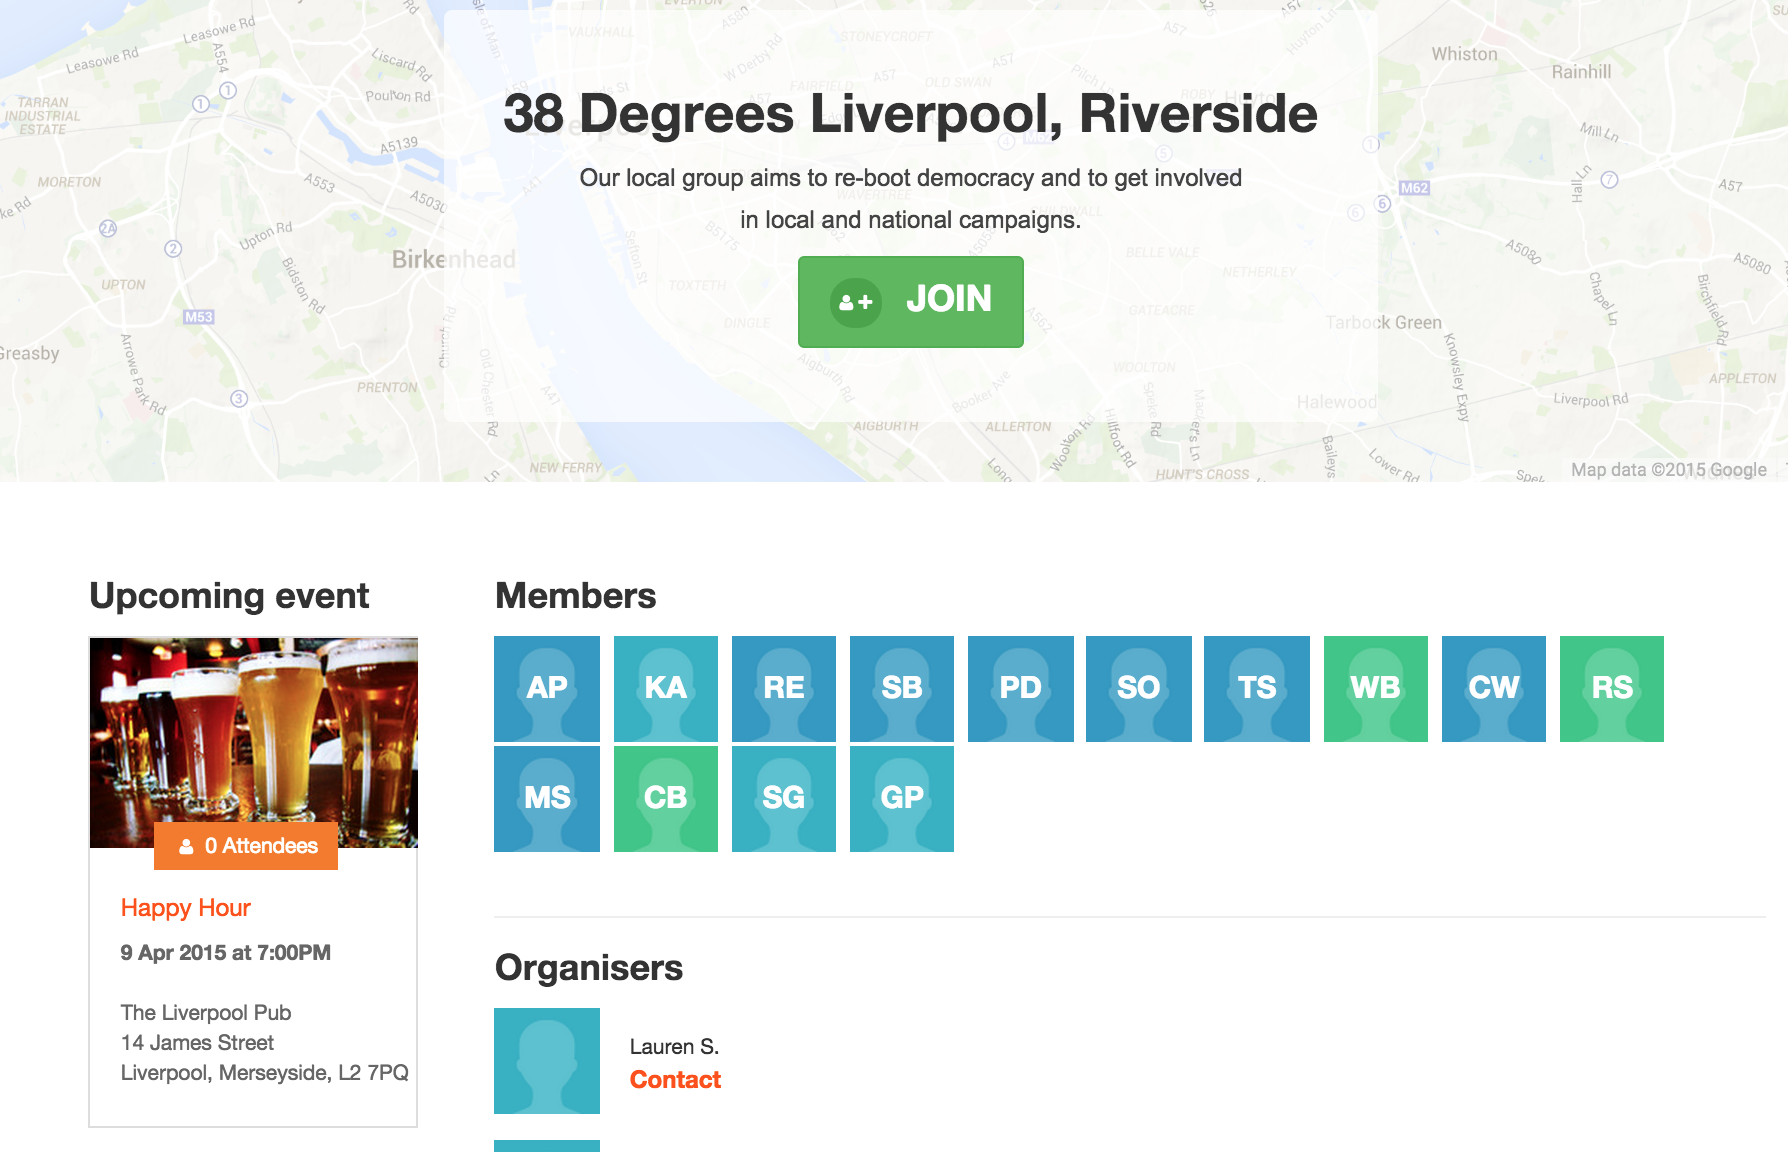Screen dimensions: 1788x1152
Task: Click the 'Whiston' label on the map
Action: tap(1464, 54)
